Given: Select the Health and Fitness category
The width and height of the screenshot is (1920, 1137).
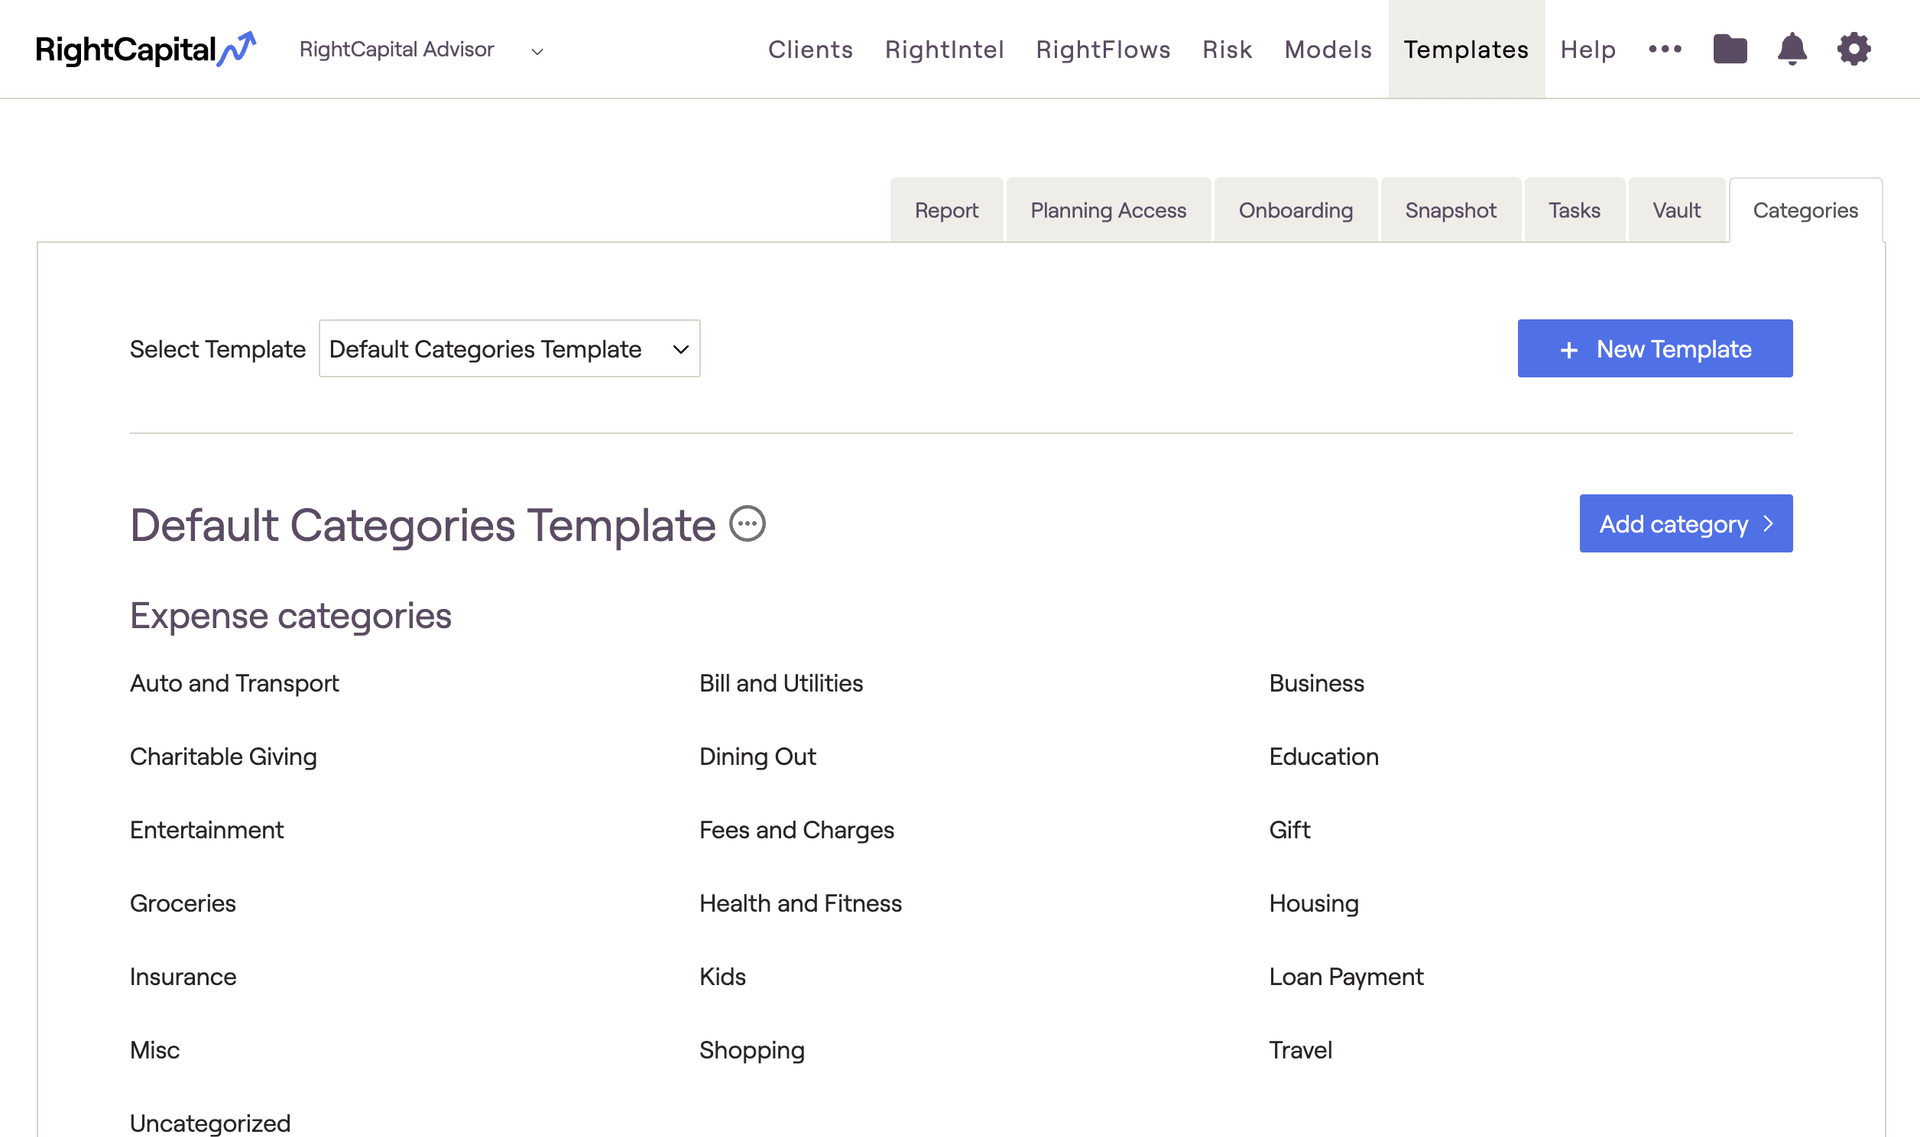Looking at the screenshot, I should 800,903.
